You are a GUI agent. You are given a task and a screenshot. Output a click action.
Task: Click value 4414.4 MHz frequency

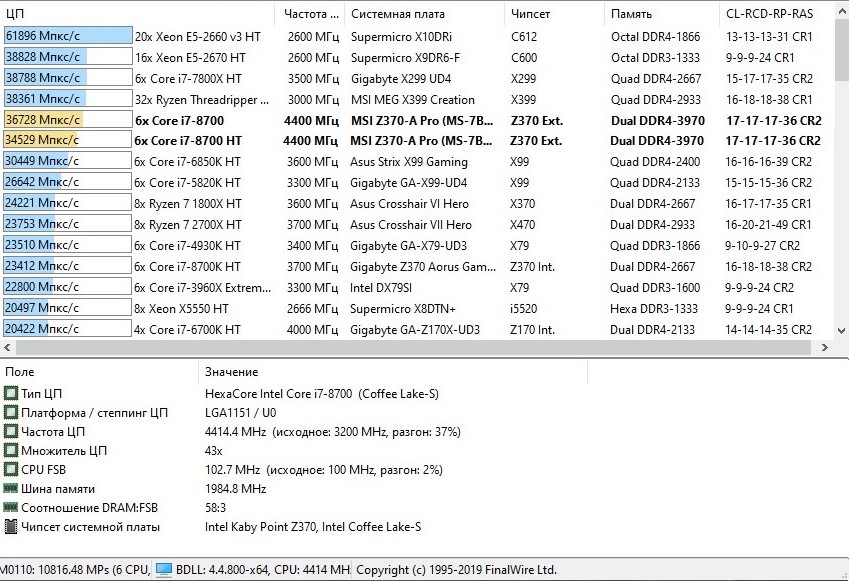[332, 432]
